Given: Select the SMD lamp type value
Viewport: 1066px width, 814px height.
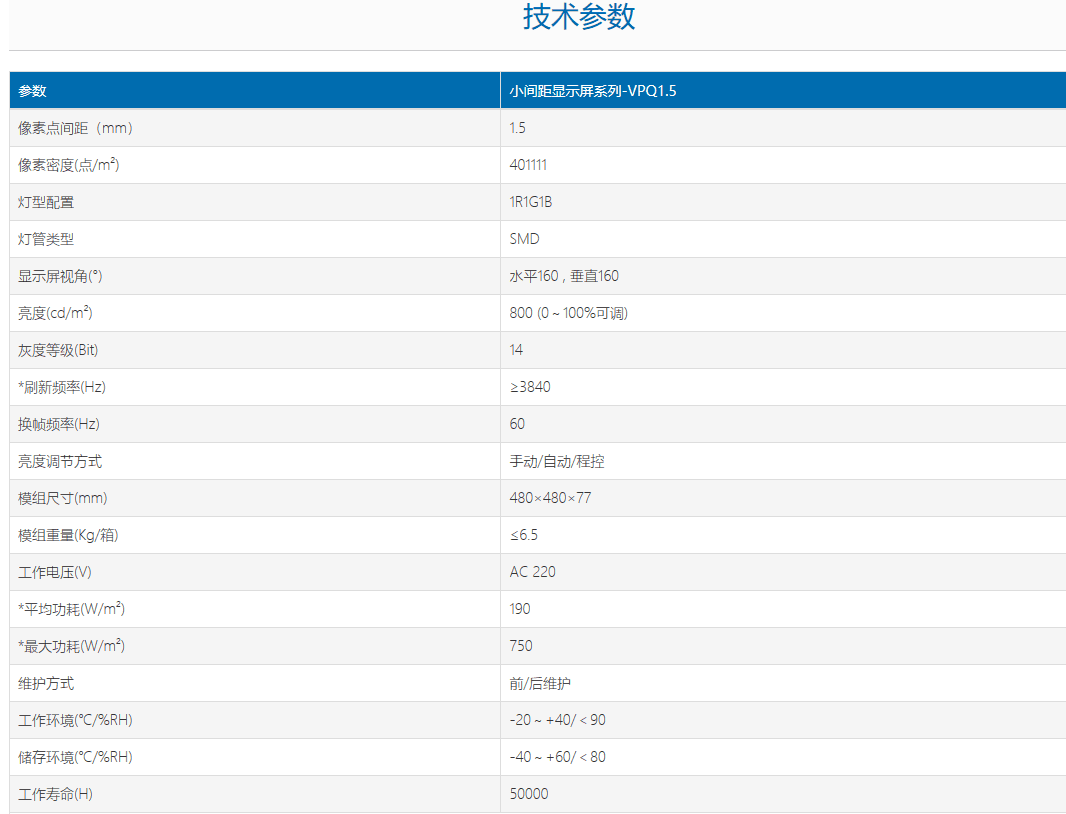Looking at the screenshot, I should coord(524,239).
